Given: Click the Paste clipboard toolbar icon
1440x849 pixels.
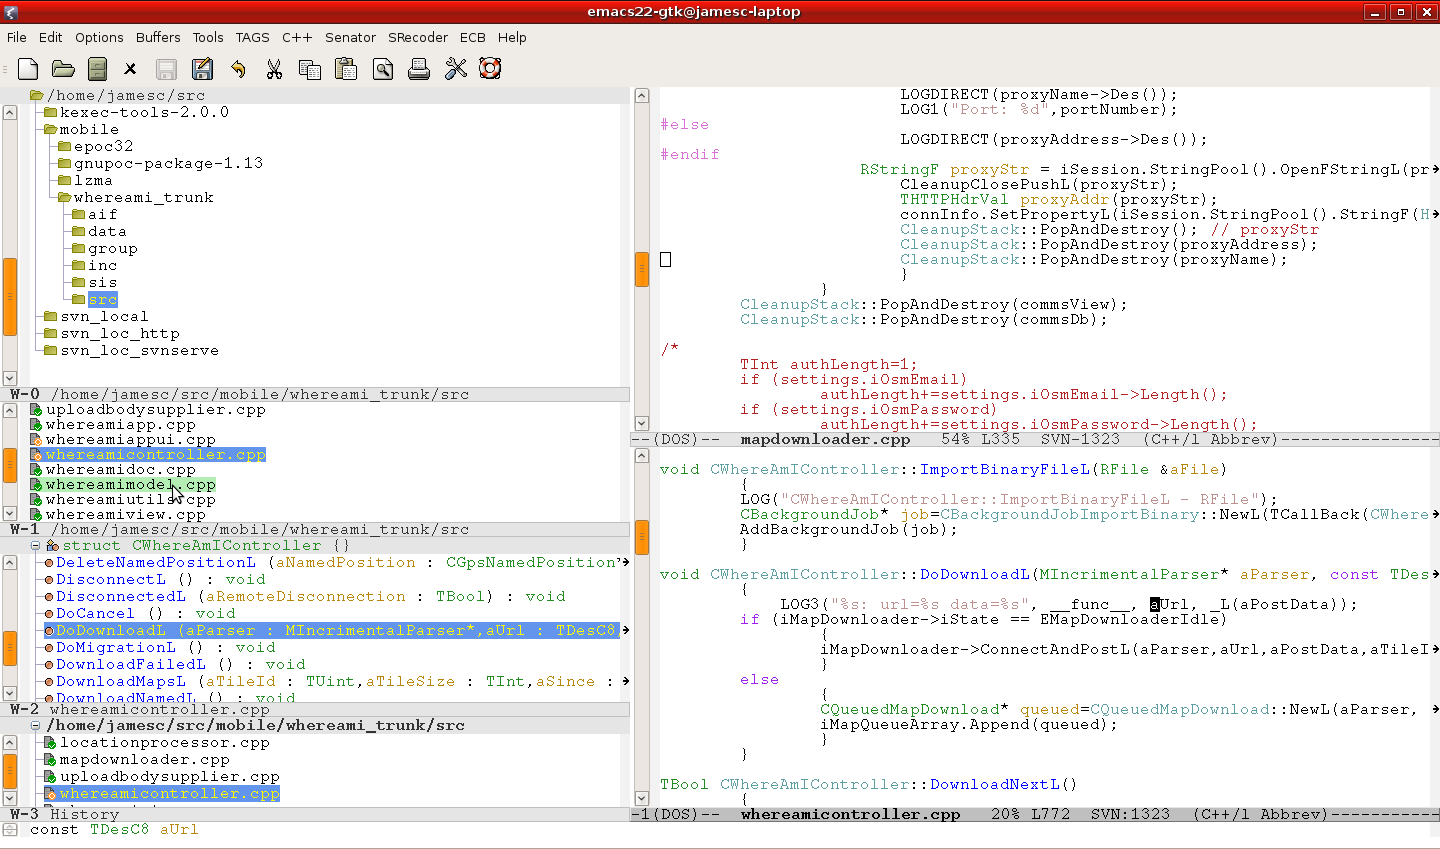Looking at the screenshot, I should click(x=346, y=69).
